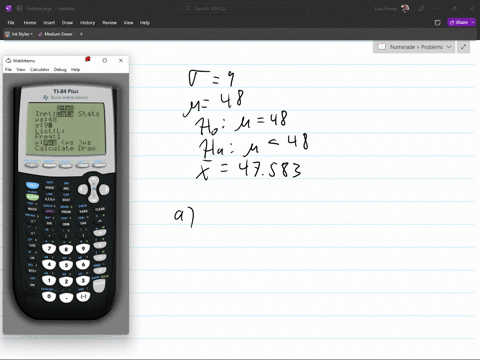The image size is (480, 360).
Task: Open the pen mode icon near profile
Action: (421, 9)
